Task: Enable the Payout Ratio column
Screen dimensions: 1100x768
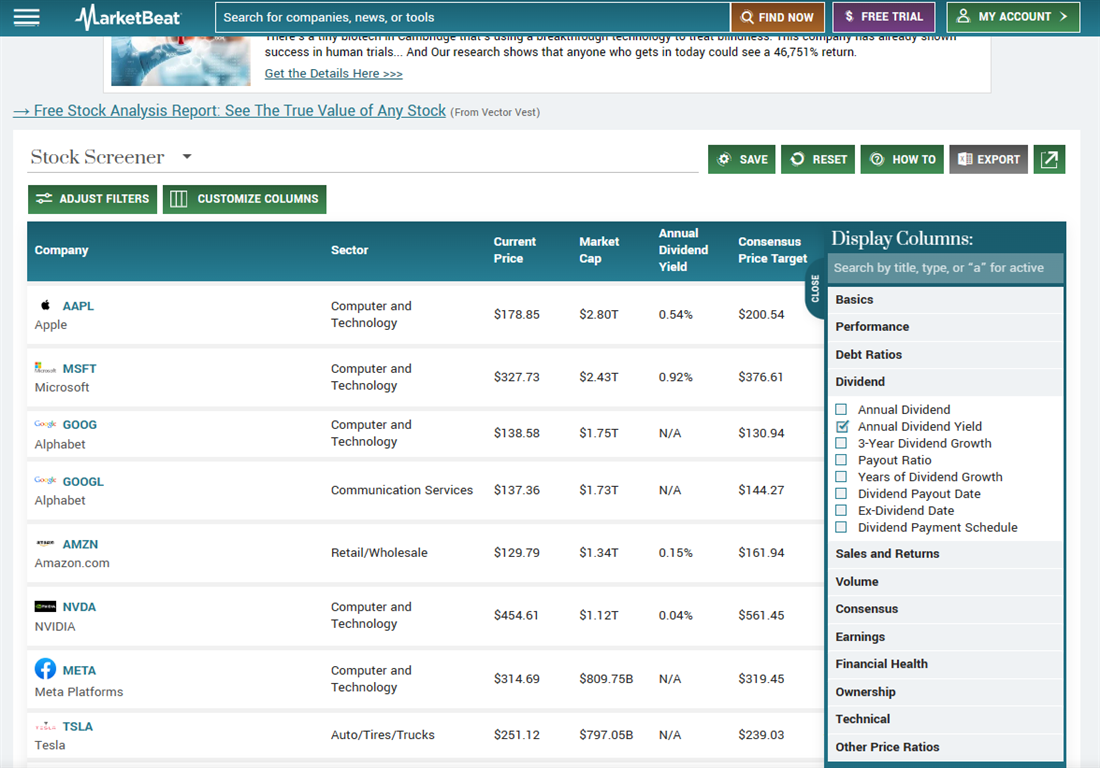Action: coord(841,460)
